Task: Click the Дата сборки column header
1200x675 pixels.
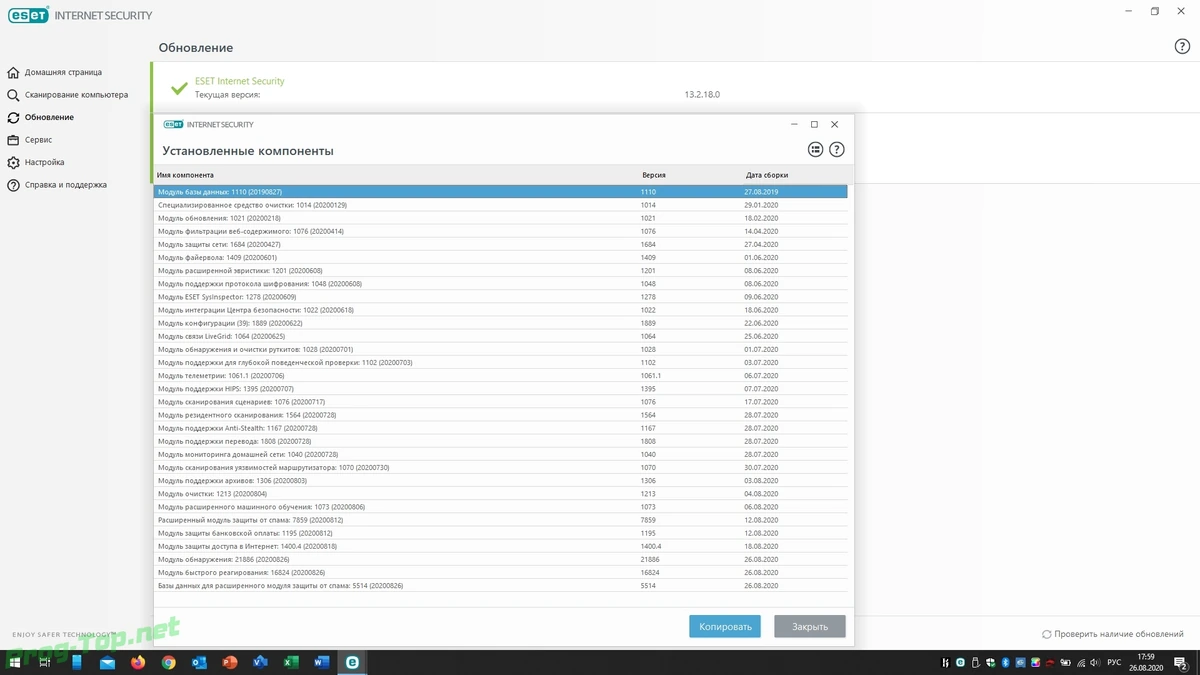Action: click(766, 175)
